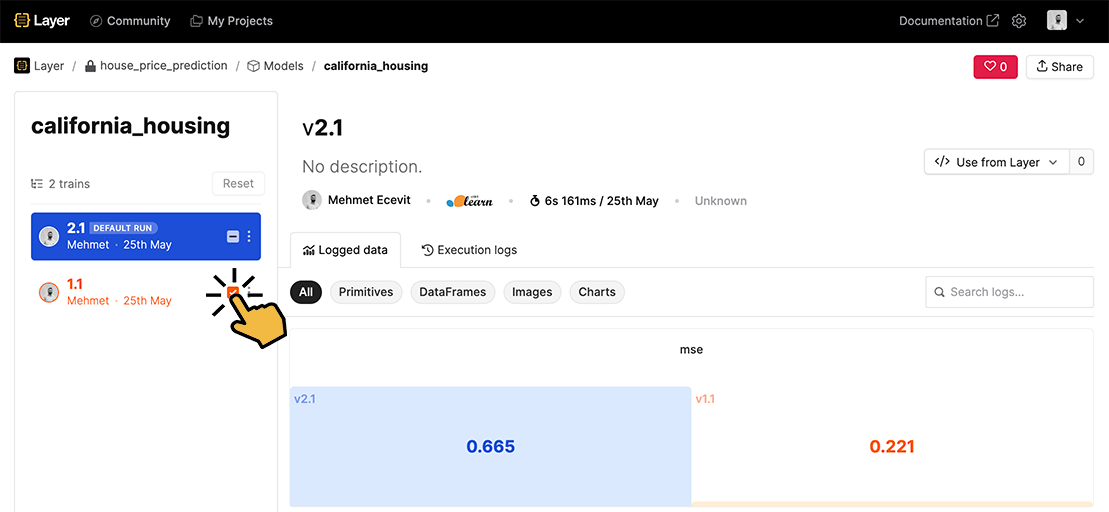Screen dimensions: 1109x512
Task: Click the 2 trains list icon
Action: point(37,184)
